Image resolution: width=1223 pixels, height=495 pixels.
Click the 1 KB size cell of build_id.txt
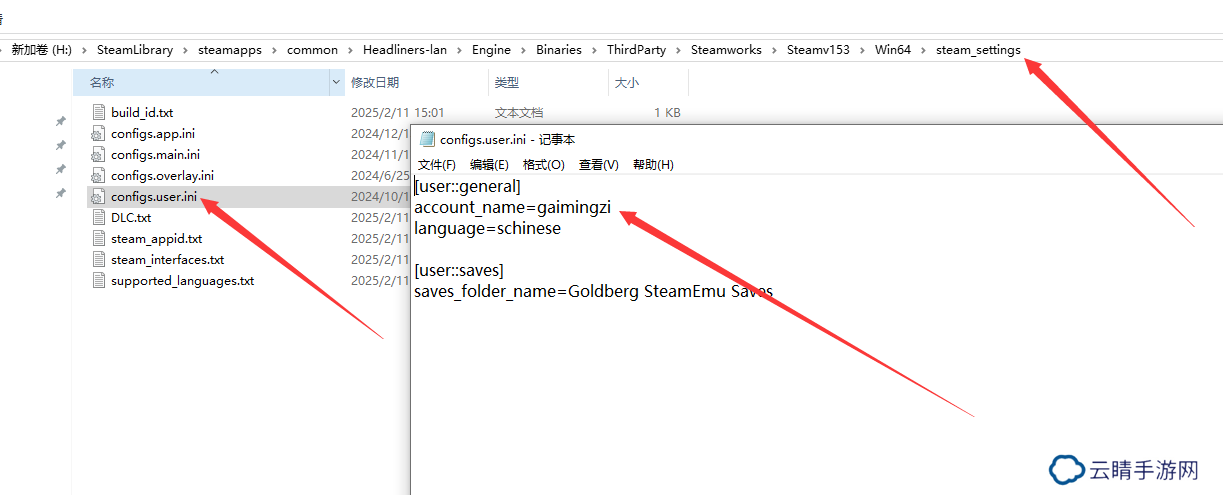(667, 113)
